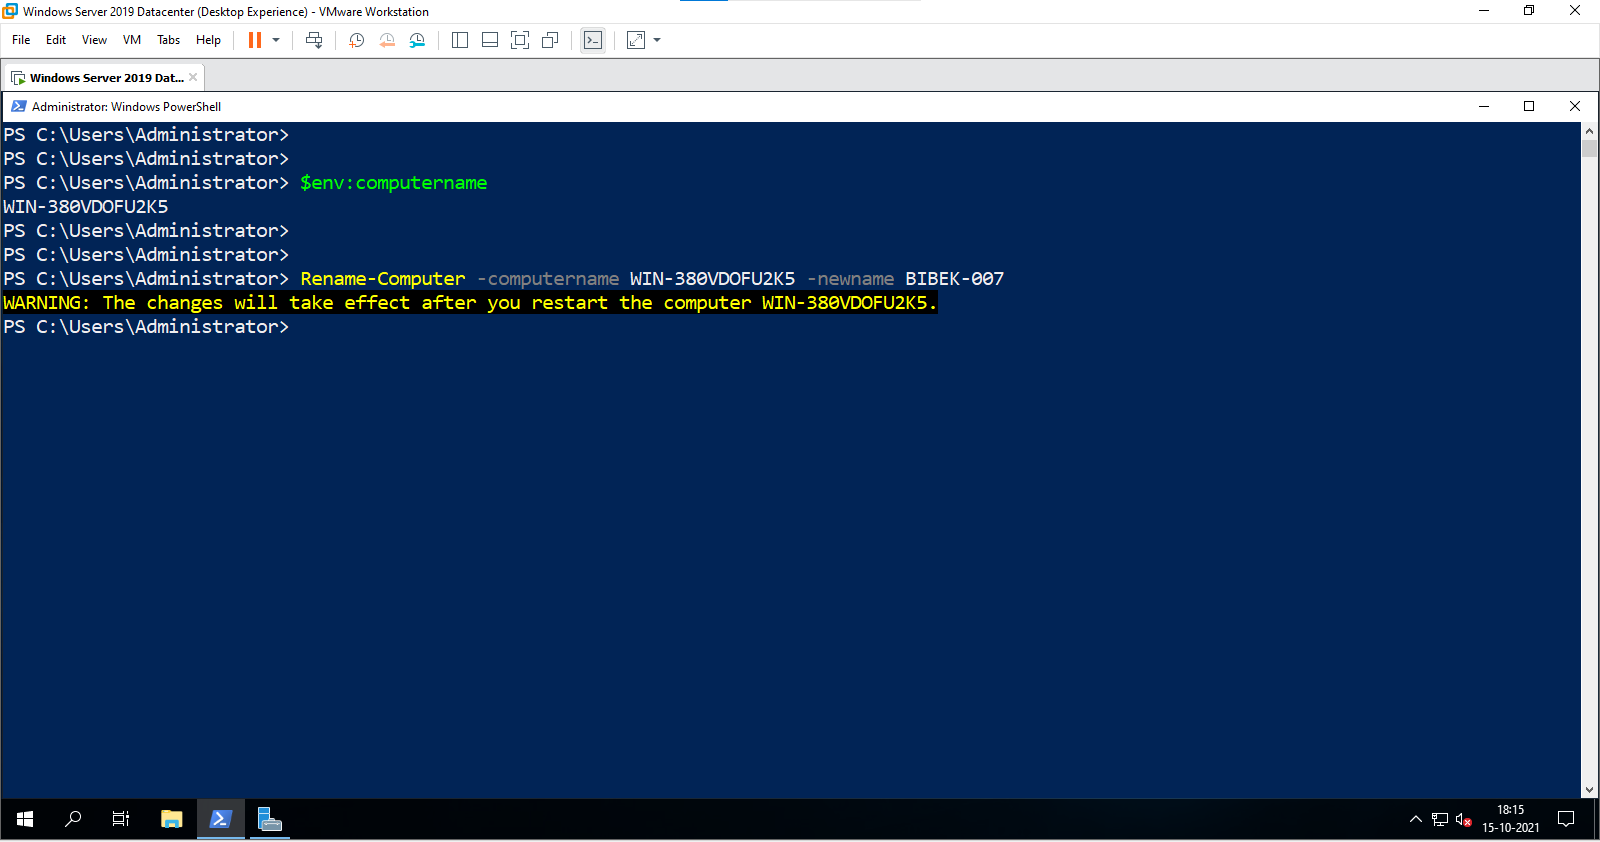Viewport: 1600px width, 842px height.
Task: Close the Windows Server 2019 VM tab
Action: click(193, 77)
